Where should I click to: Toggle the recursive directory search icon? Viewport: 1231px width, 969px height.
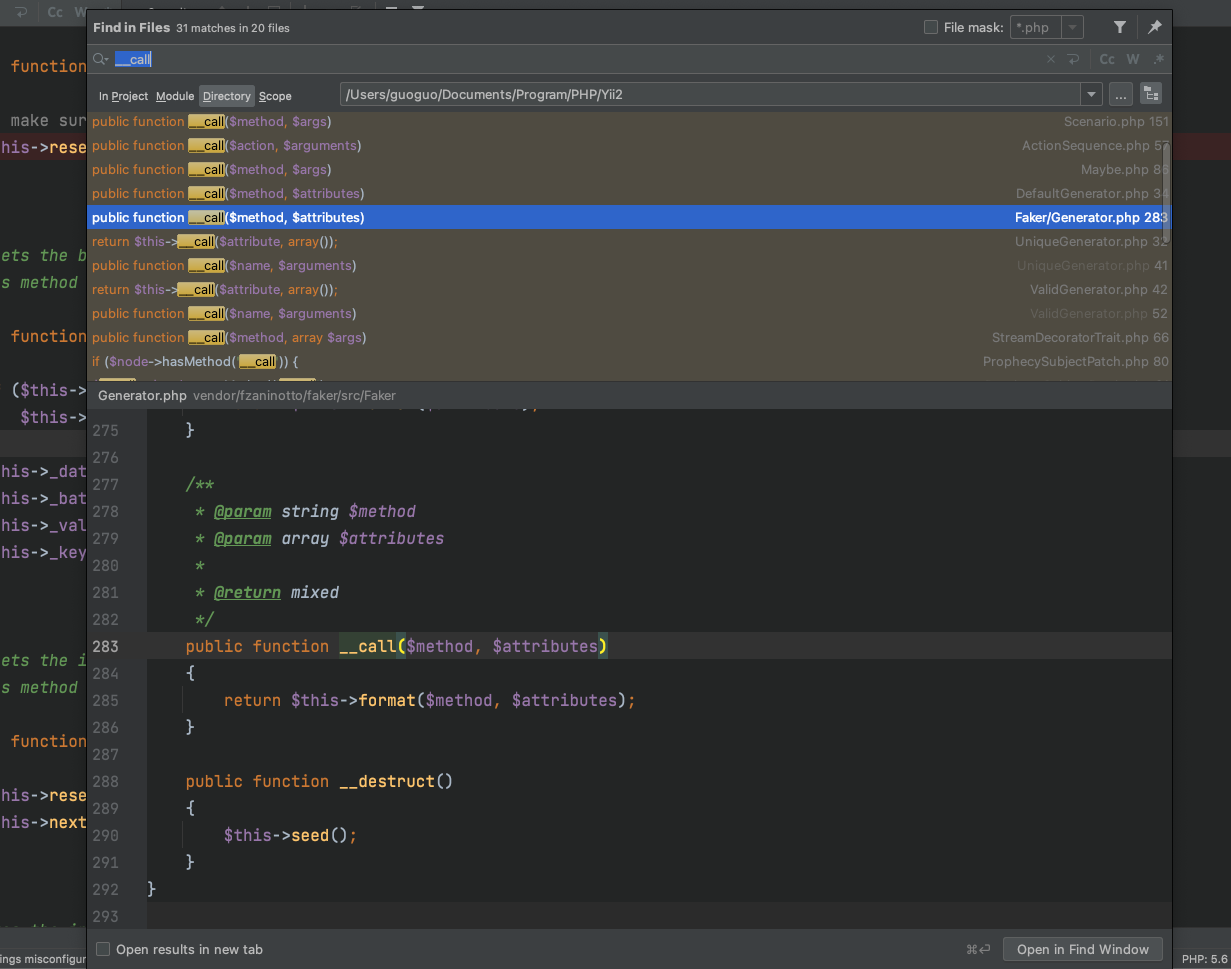(1151, 95)
